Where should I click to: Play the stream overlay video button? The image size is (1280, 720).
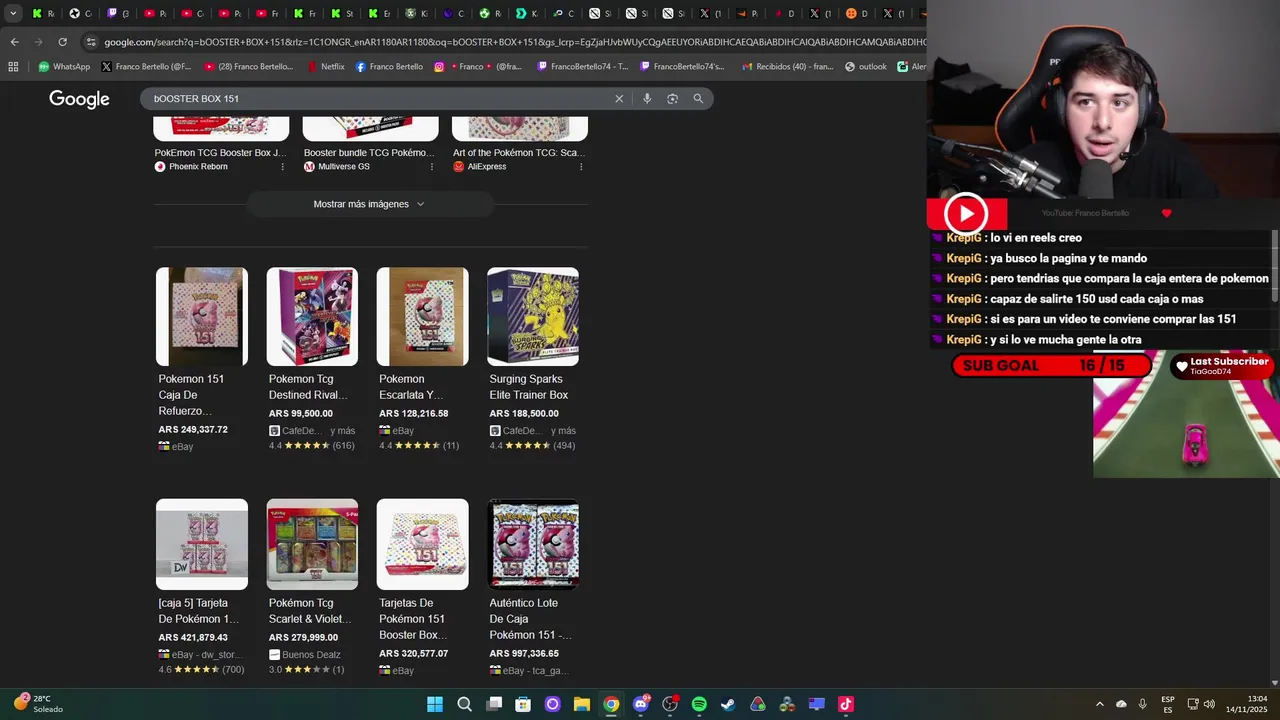point(965,213)
